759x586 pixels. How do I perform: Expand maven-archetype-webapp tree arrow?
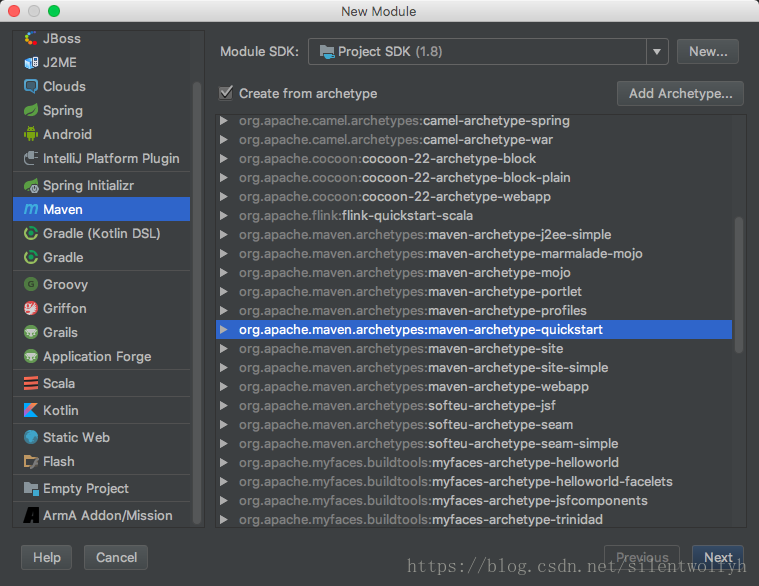pos(224,387)
